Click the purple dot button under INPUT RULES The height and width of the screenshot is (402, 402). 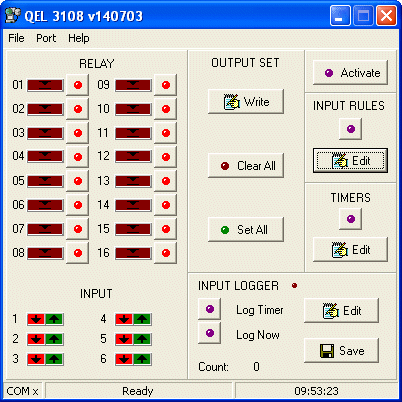click(351, 129)
